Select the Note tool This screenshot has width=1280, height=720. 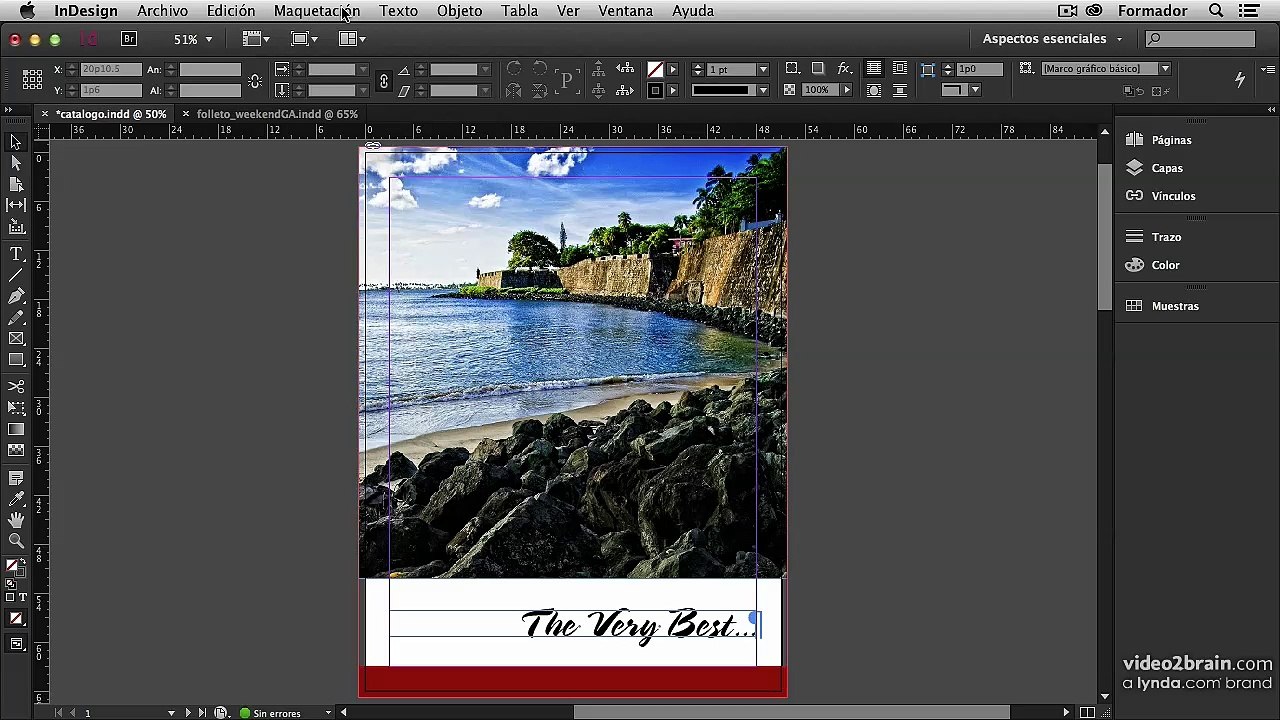click(x=16, y=478)
